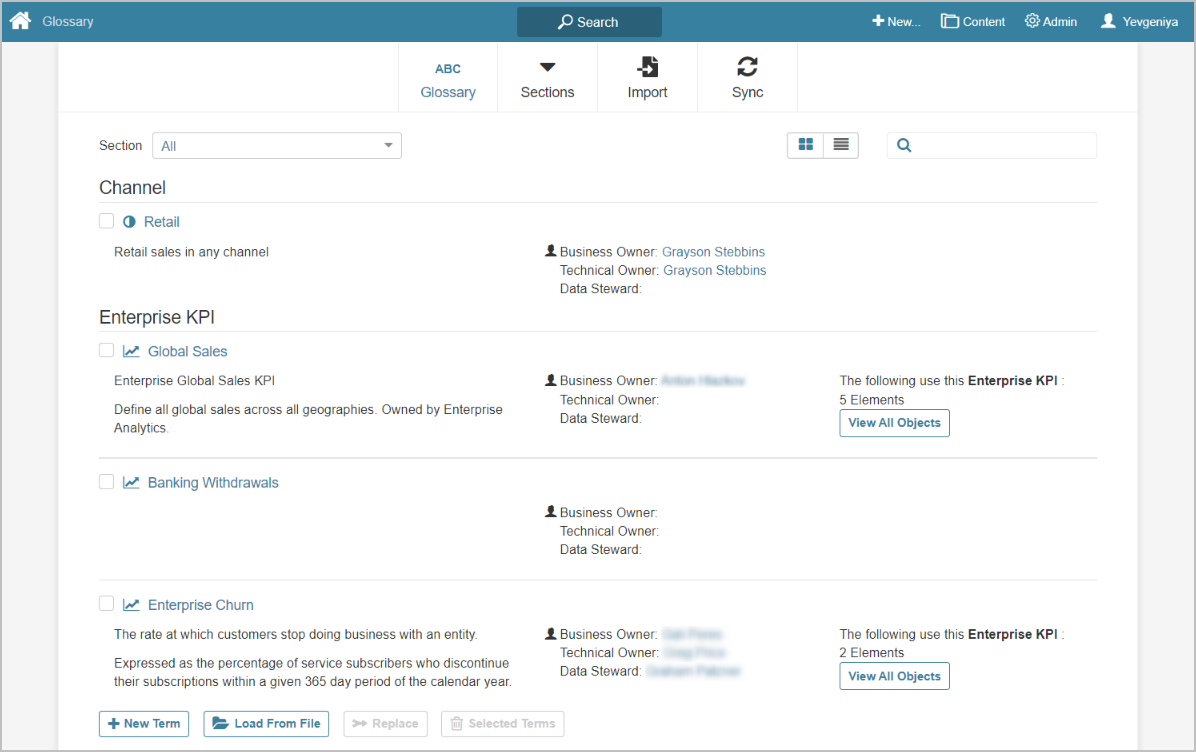Expand the Sections dropdown menu
This screenshot has height=752, width=1196.
tap(547, 78)
